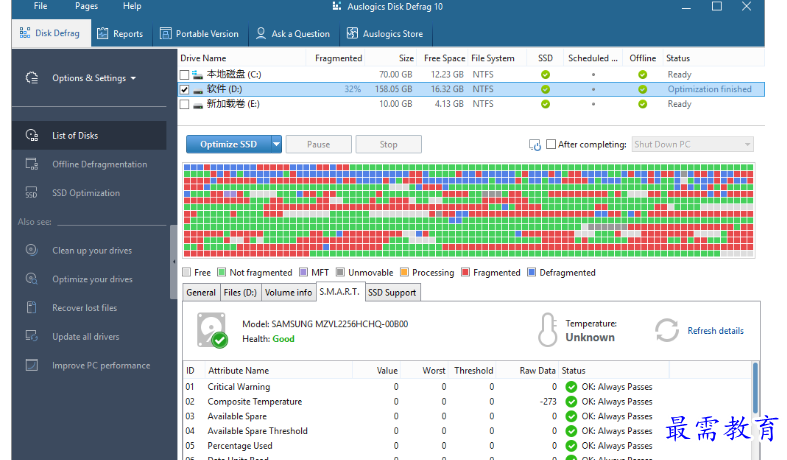Click the Improve PC performance icon
Screen dimensions: 787x460
tap(32, 365)
